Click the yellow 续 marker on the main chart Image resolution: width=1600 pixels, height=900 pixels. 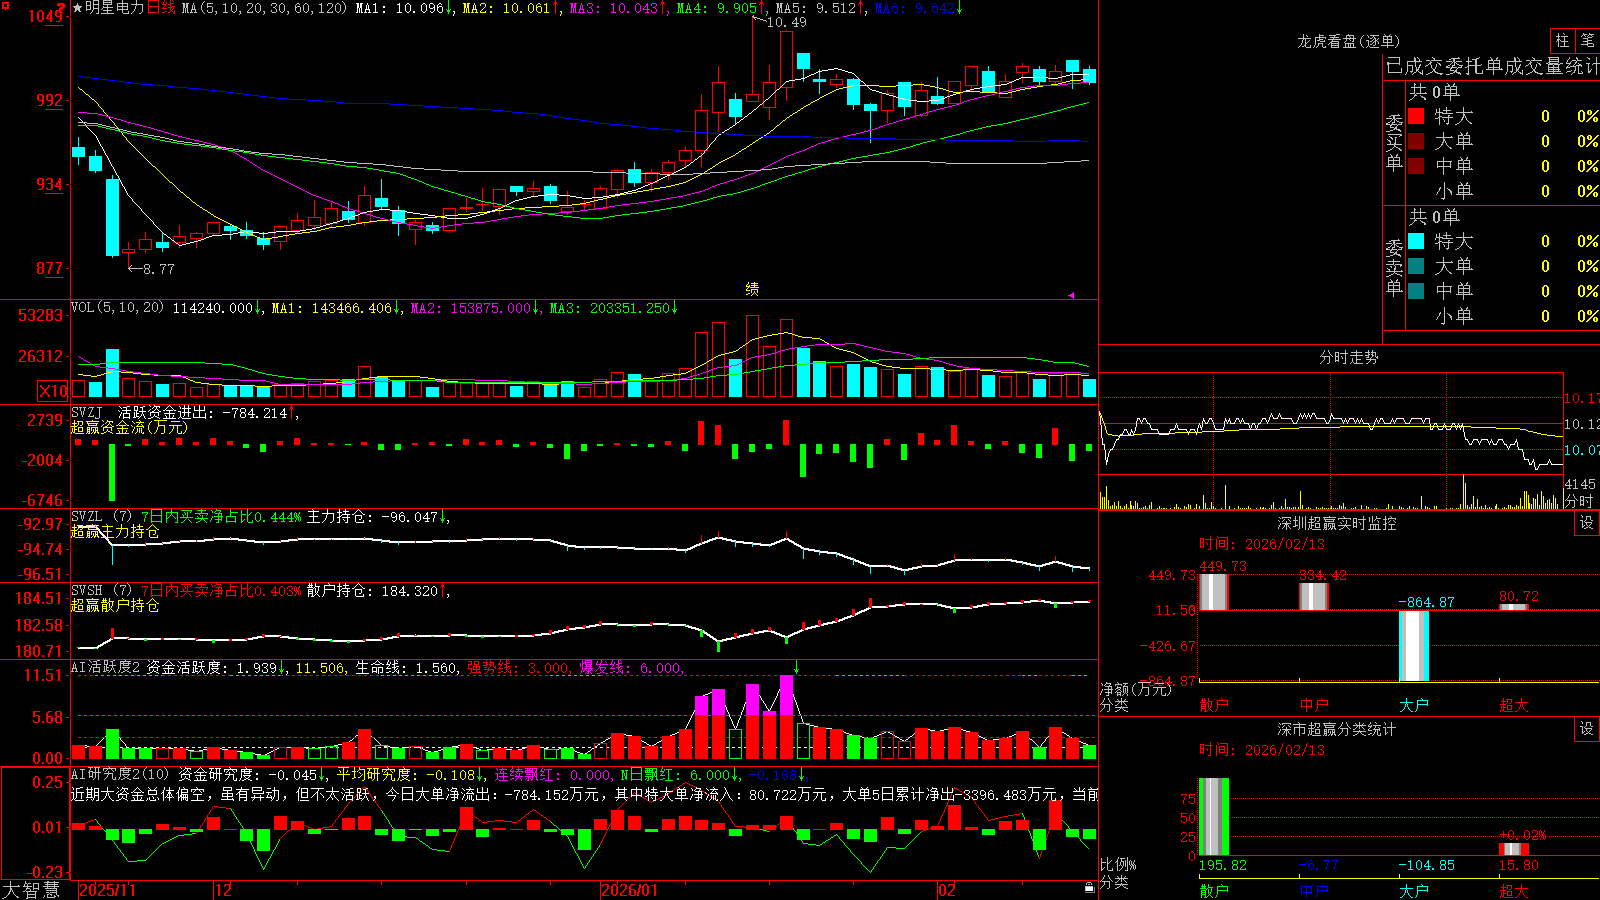tap(752, 289)
